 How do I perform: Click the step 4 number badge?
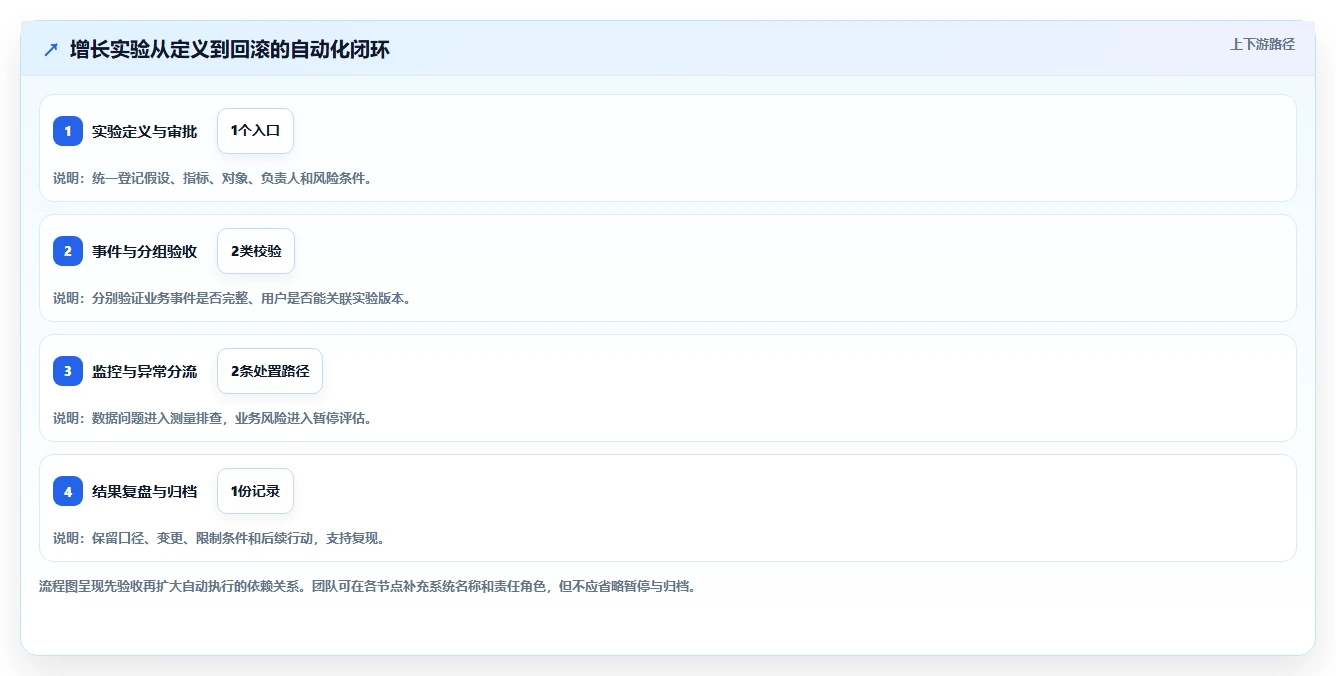[x=68, y=491]
